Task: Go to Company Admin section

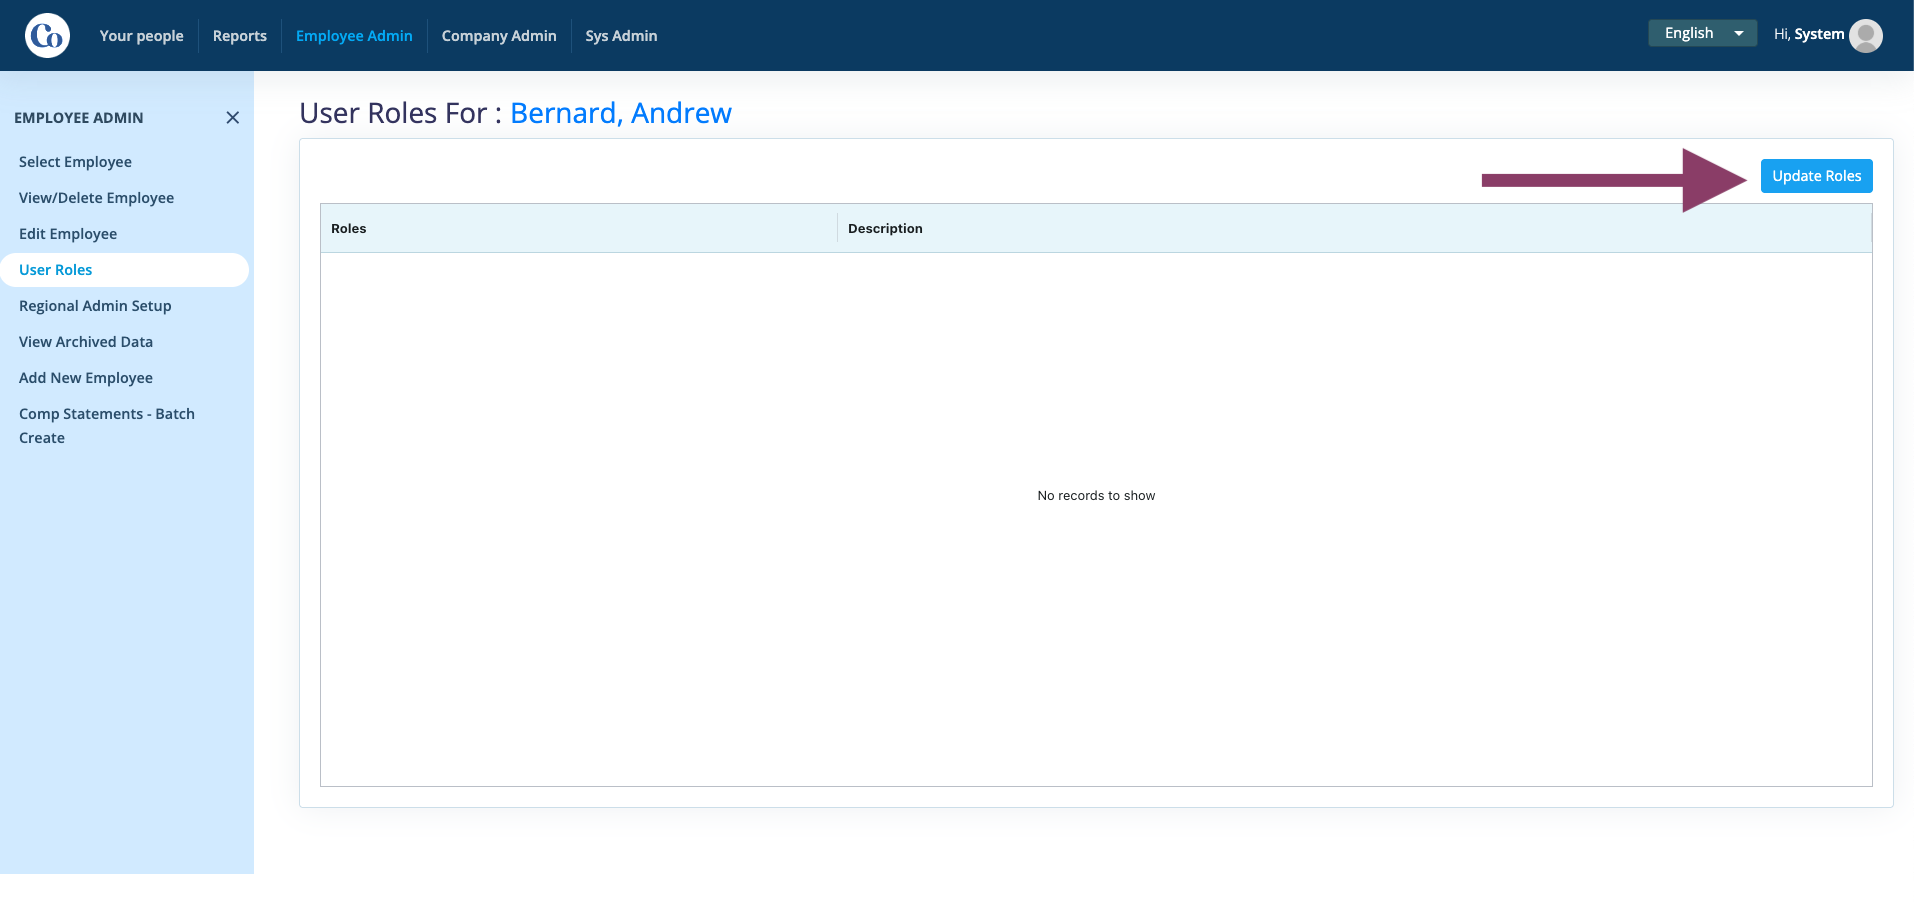Action: point(499,36)
